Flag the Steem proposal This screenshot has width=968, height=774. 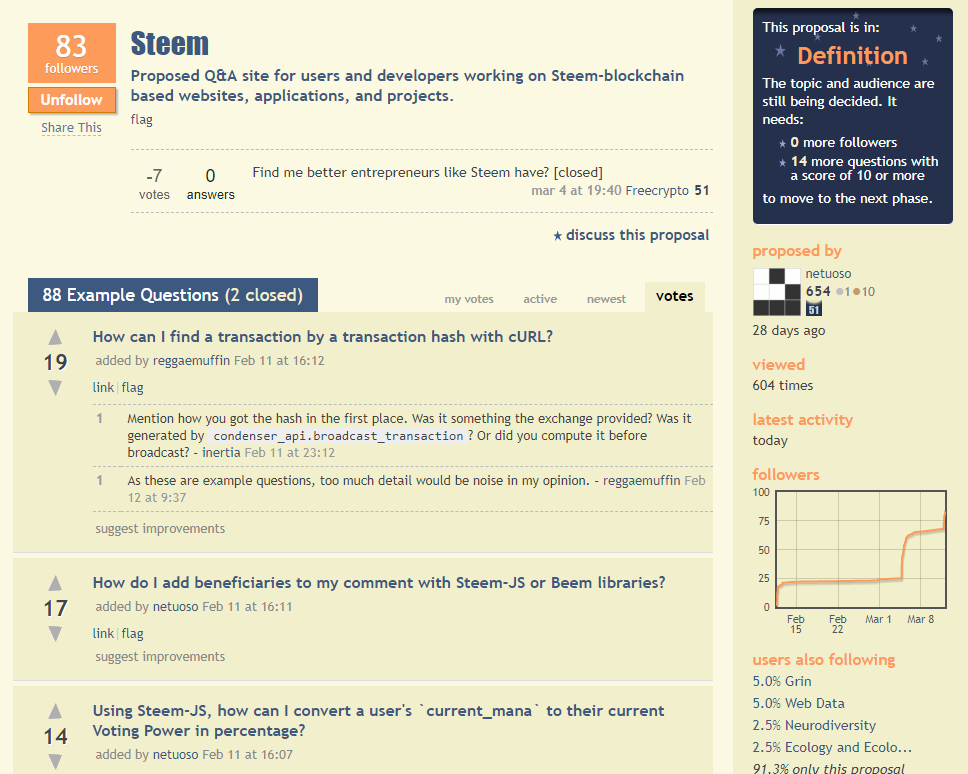[141, 120]
